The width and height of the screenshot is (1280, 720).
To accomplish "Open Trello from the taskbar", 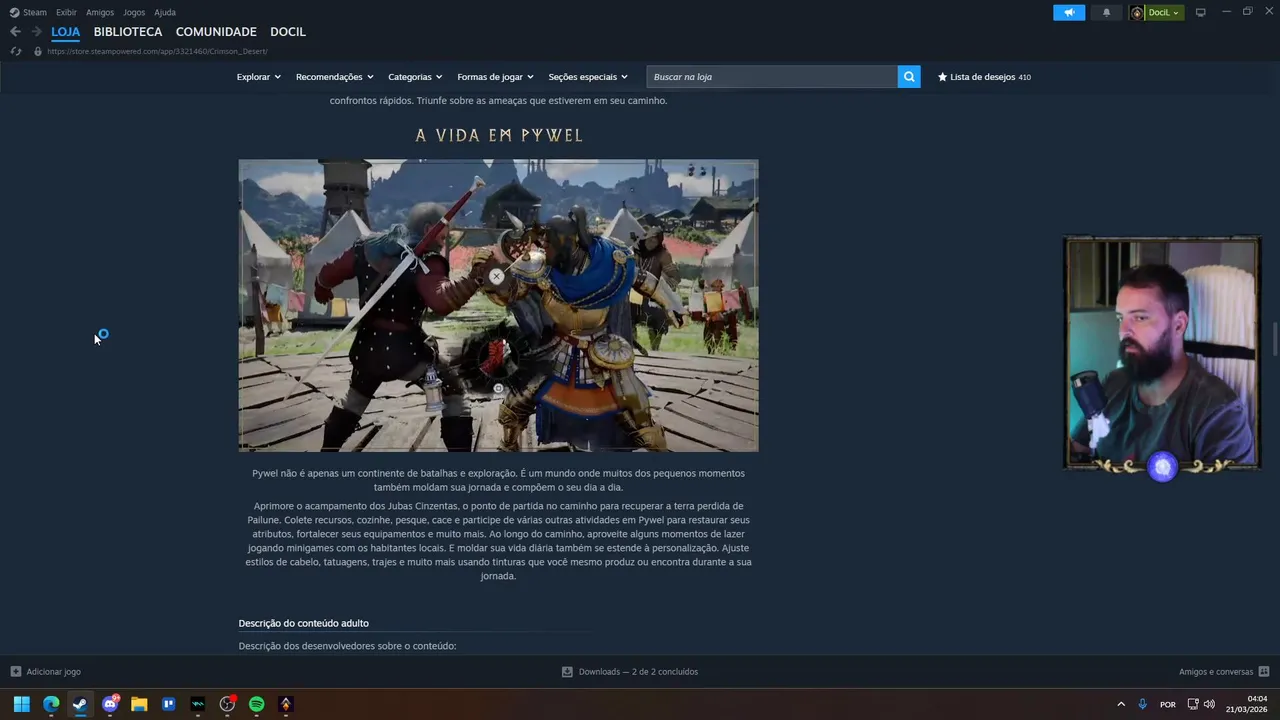I will 168,704.
